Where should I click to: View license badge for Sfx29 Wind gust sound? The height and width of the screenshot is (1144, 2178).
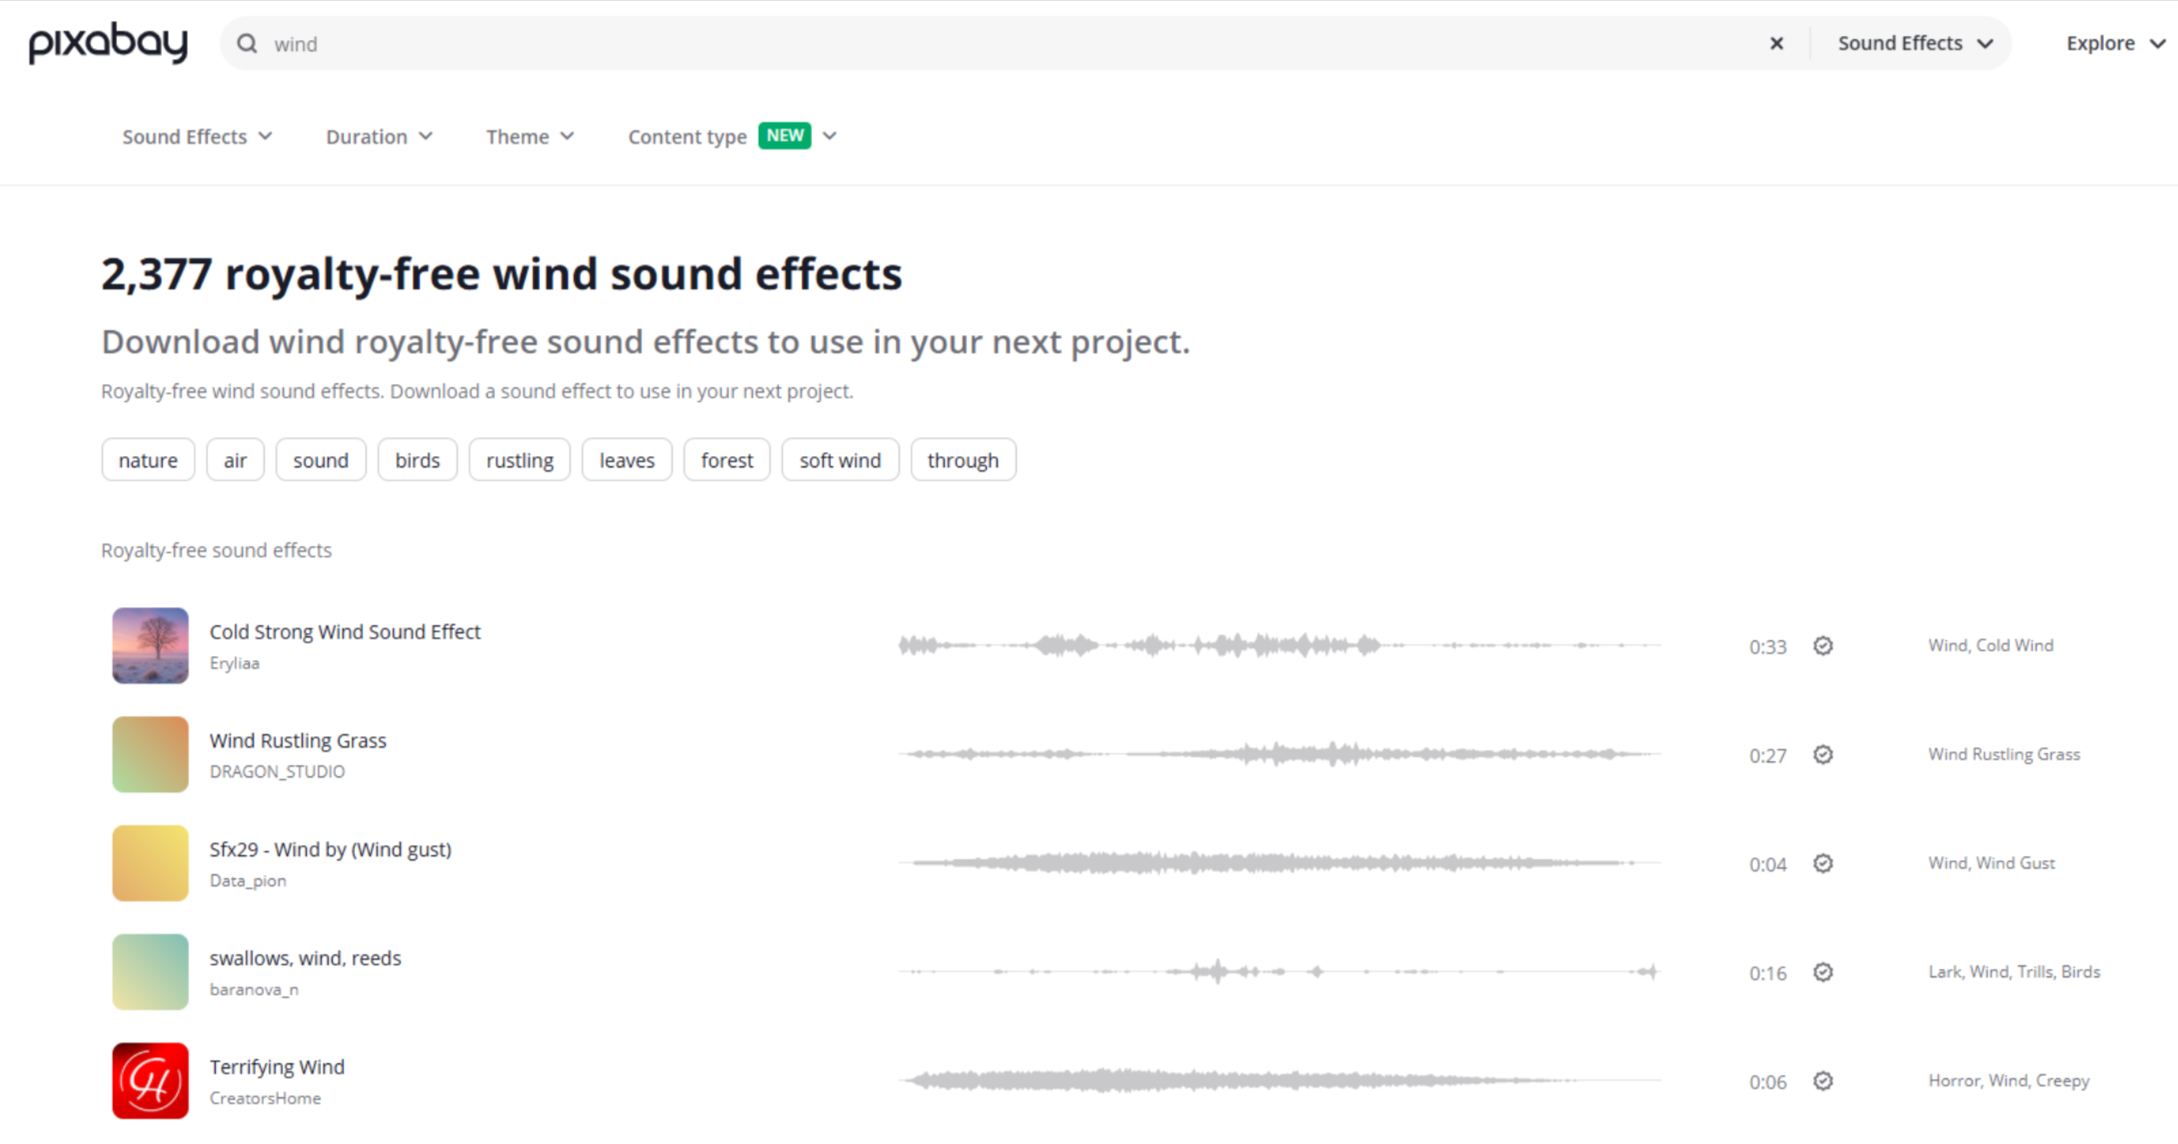[x=1823, y=863]
